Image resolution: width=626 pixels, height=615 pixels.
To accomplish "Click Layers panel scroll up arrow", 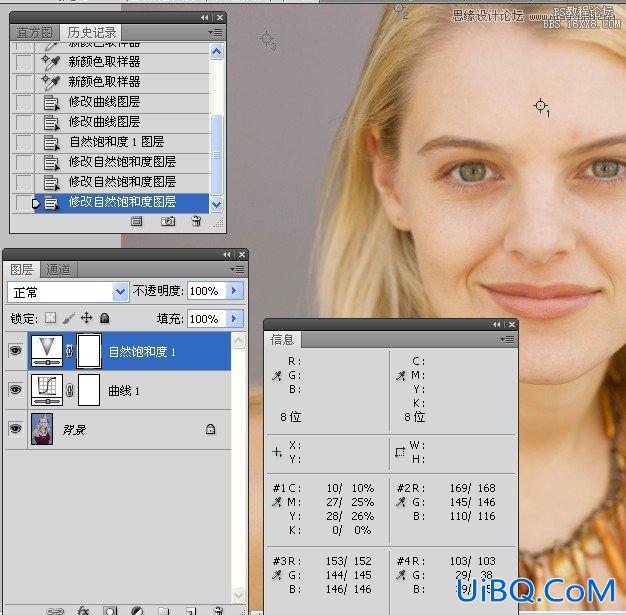I will (238, 341).
